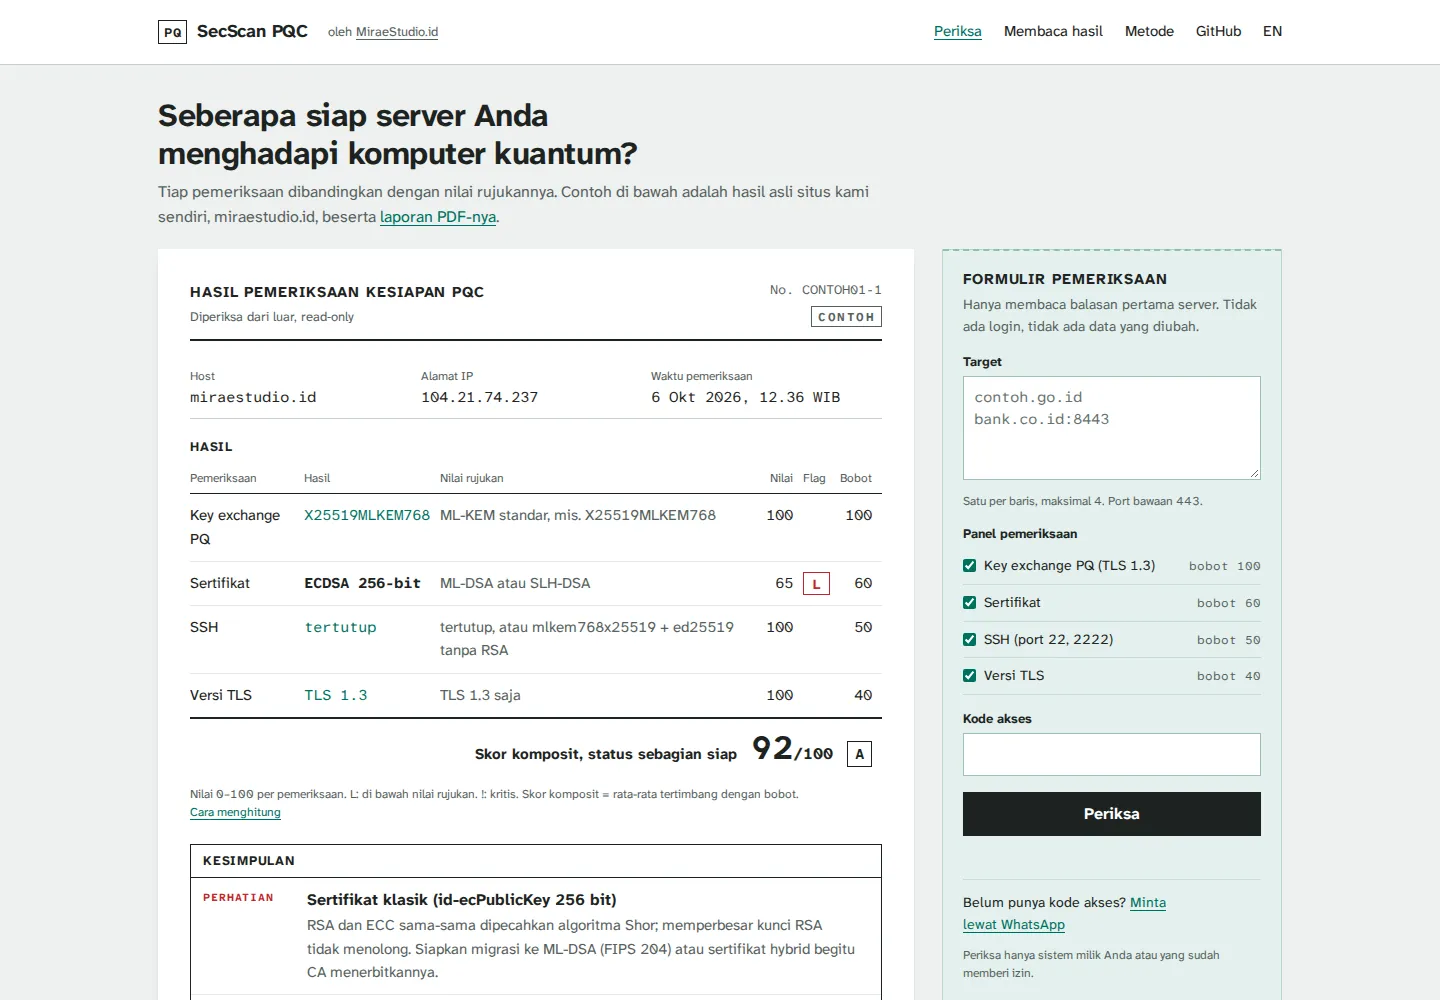The image size is (1440, 1000).
Task: Click the CONTOH stamp badge
Action: click(x=846, y=317)
